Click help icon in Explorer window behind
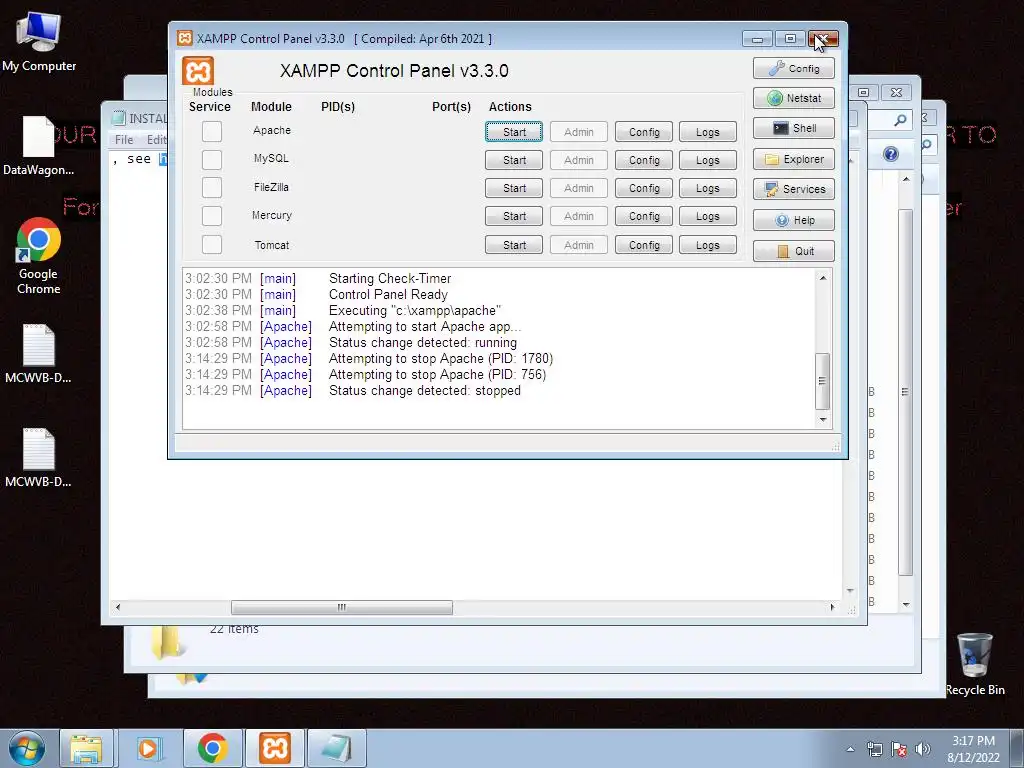This screenshot has height=768, width=1024. [x=891, y=154]
